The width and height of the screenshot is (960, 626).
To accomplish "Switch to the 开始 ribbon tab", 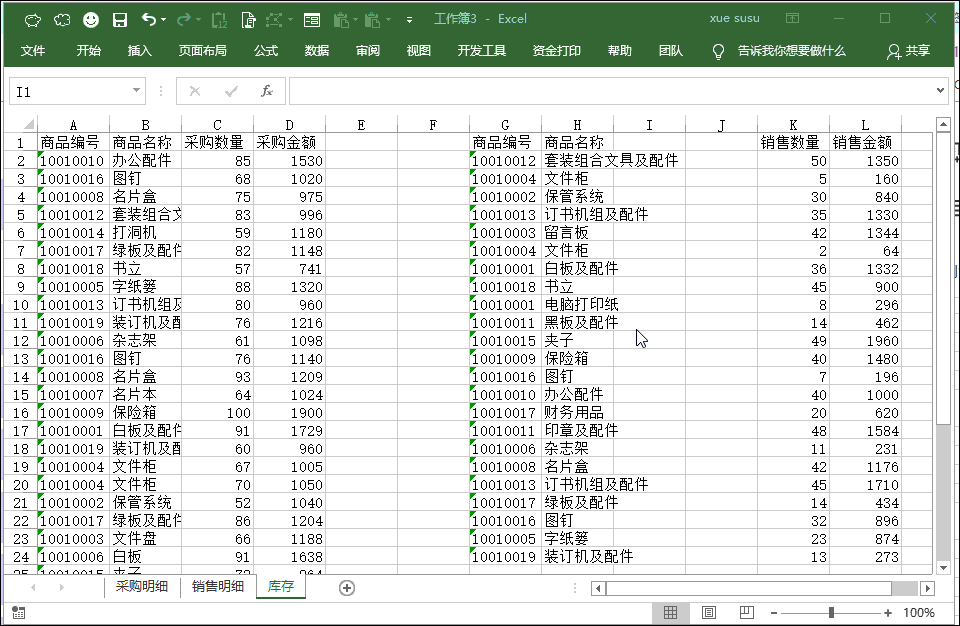I will pos(89,51).
